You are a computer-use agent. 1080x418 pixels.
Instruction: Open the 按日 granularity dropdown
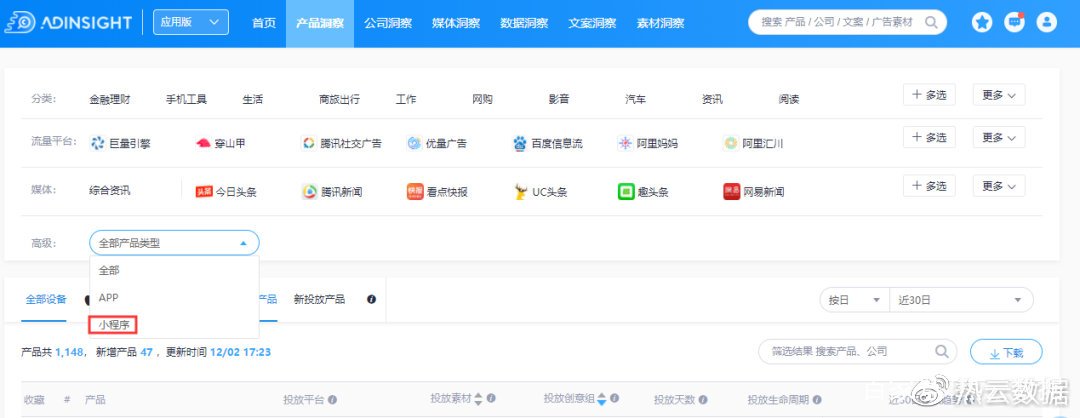click(854, 300)
